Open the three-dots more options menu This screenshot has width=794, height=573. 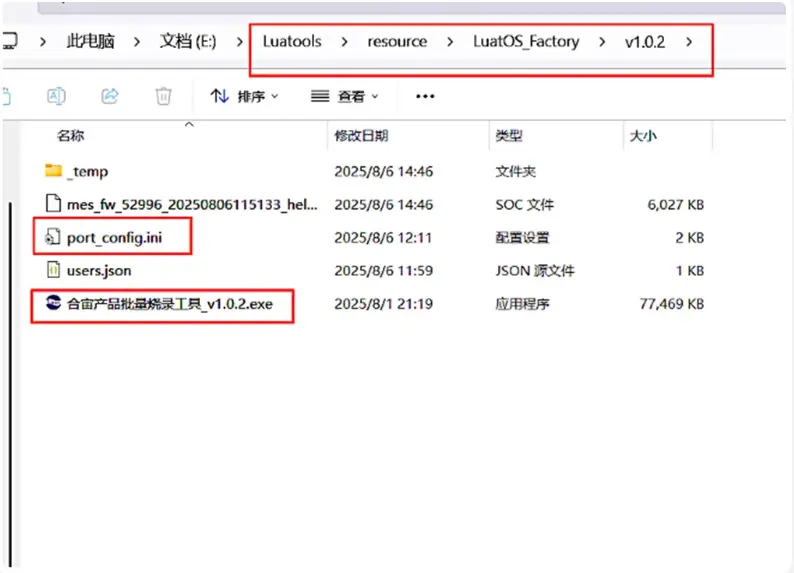[x=425, y=96]
